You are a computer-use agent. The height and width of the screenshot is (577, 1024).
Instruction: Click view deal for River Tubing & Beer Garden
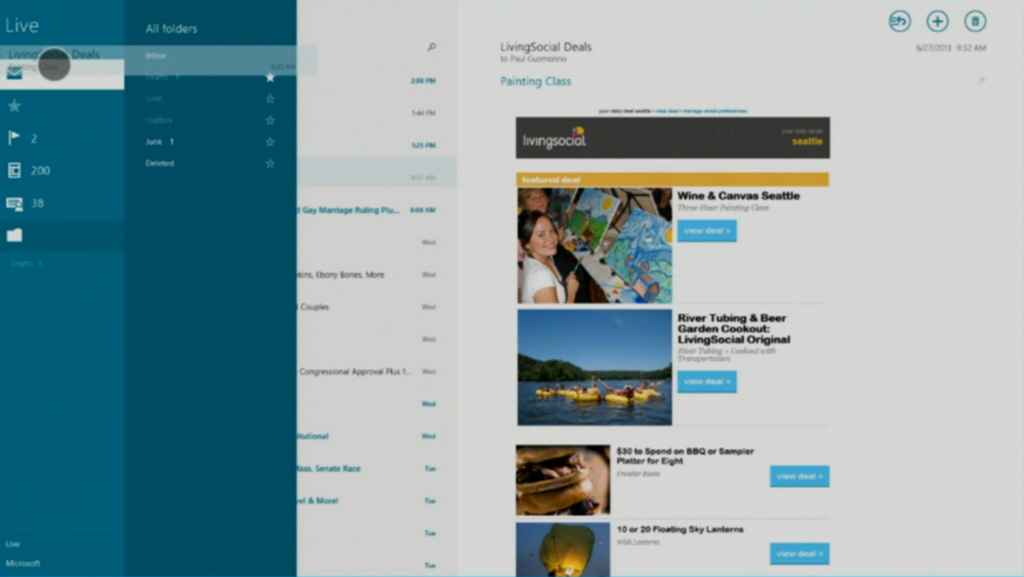click(x=707, y=381)
